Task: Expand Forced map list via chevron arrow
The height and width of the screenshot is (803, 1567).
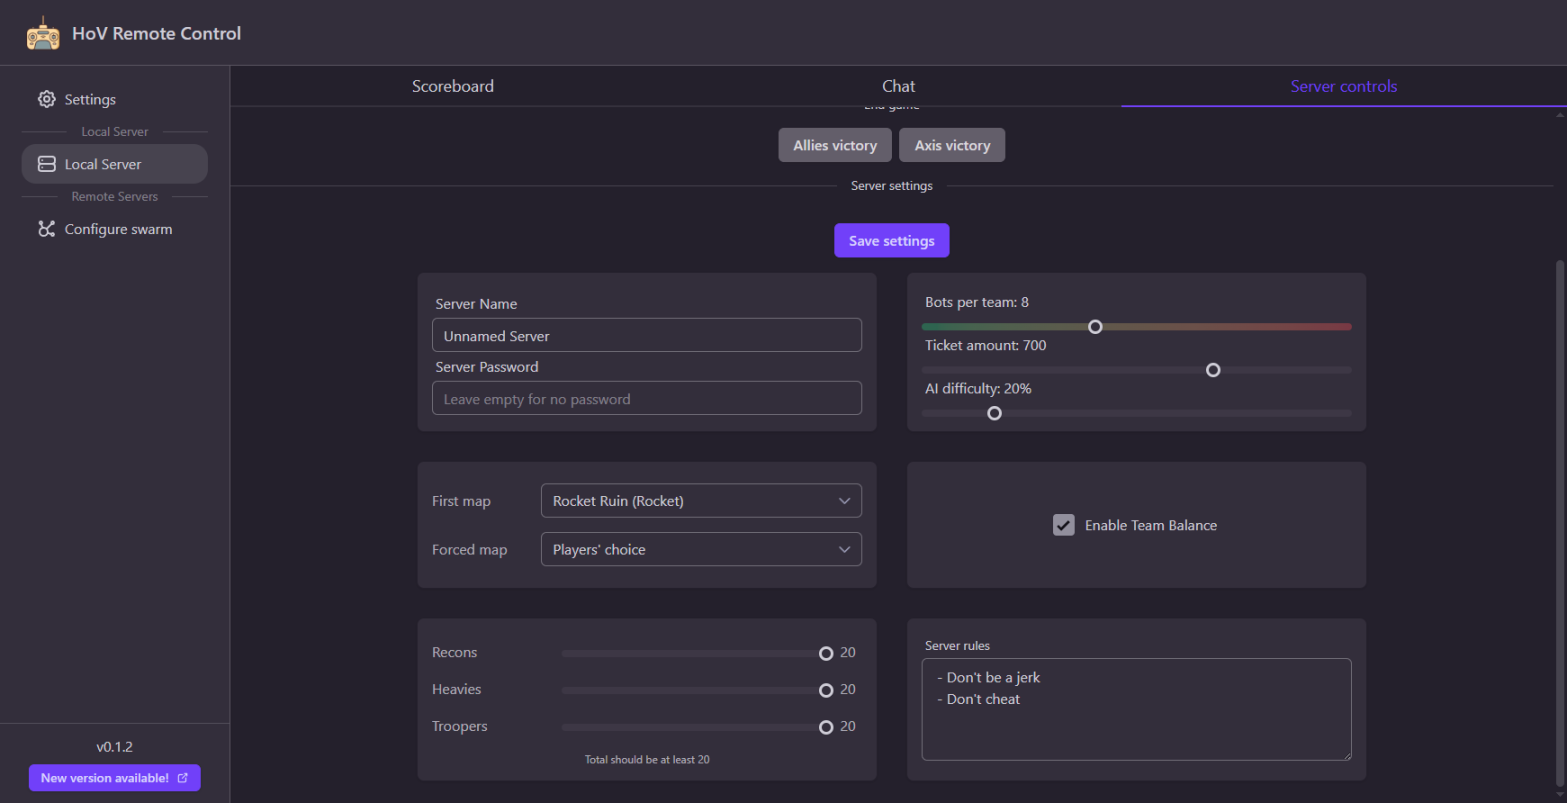Action: tap(845, 549)
